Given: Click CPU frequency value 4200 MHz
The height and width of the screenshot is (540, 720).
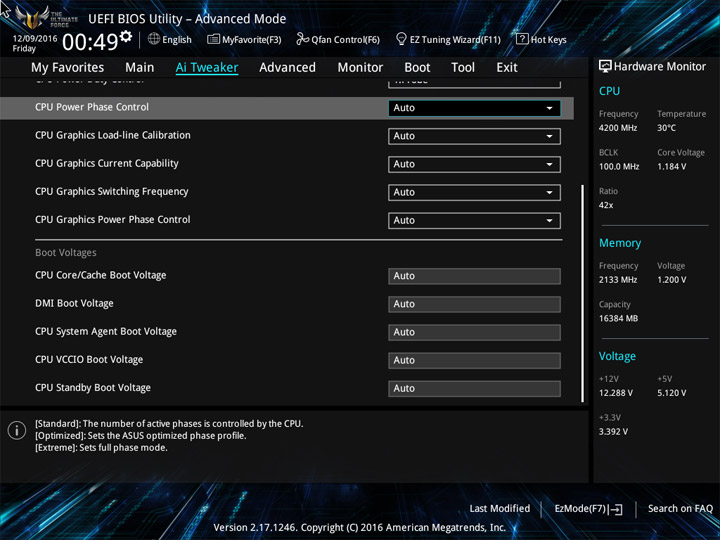Looking at the screenshot, I should (618, 128).
